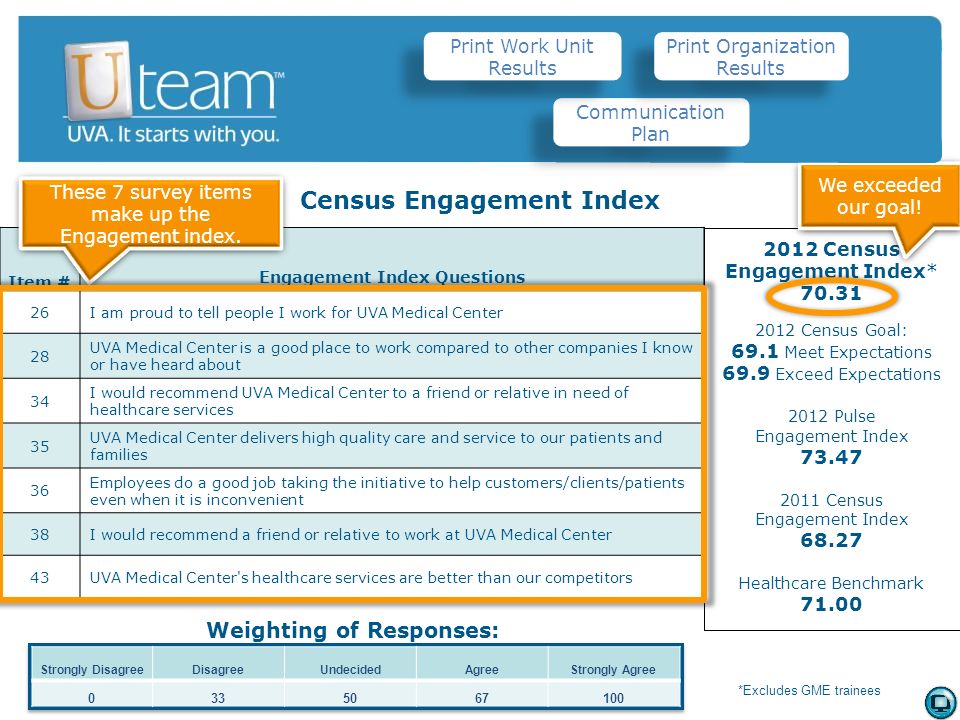Click the Healthcare Benchmark label
The image size is (960, 720).
831,583
